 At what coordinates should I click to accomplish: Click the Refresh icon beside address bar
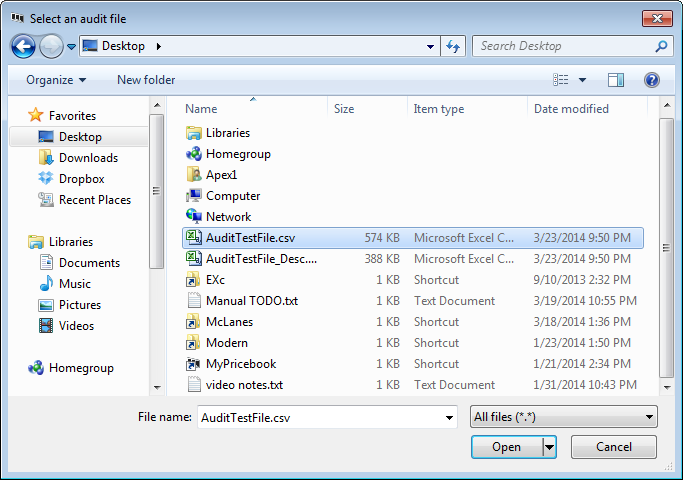pyautogui.click(x=453, y=46)
